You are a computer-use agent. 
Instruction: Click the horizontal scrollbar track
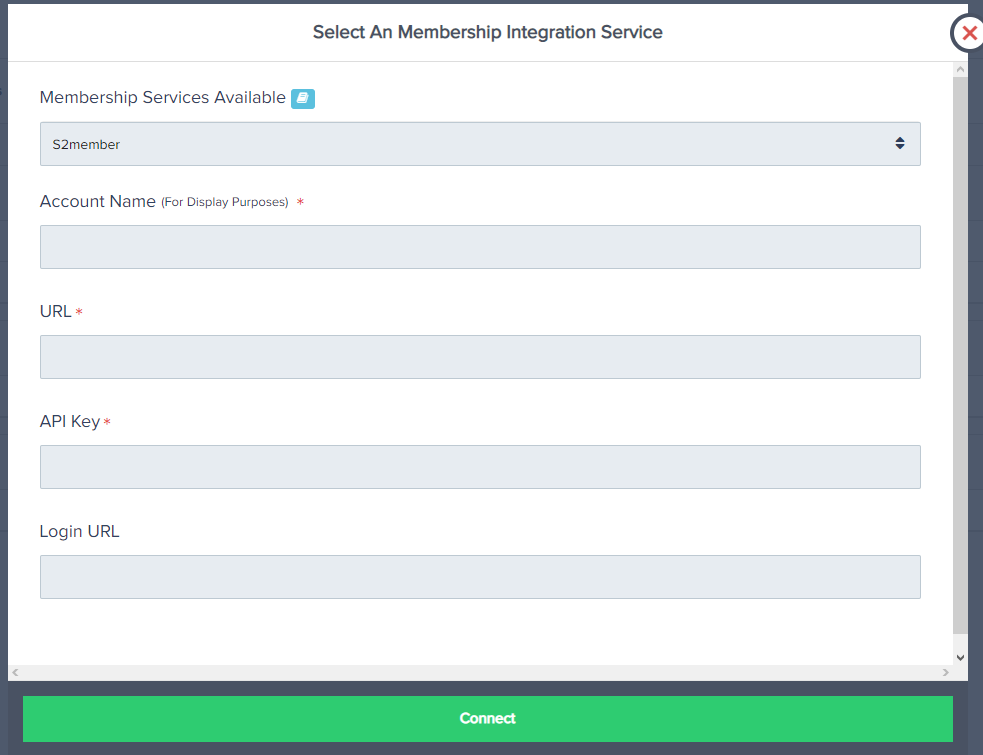(x=480, y=673)
